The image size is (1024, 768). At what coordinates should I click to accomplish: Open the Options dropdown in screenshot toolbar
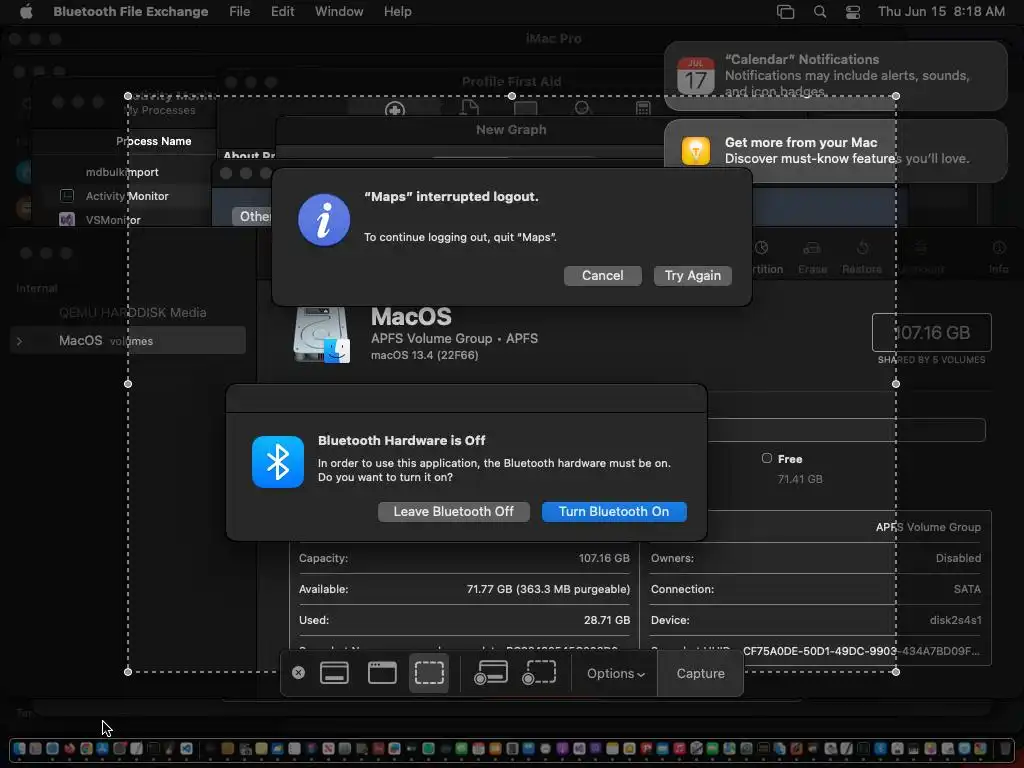point(615,673)
